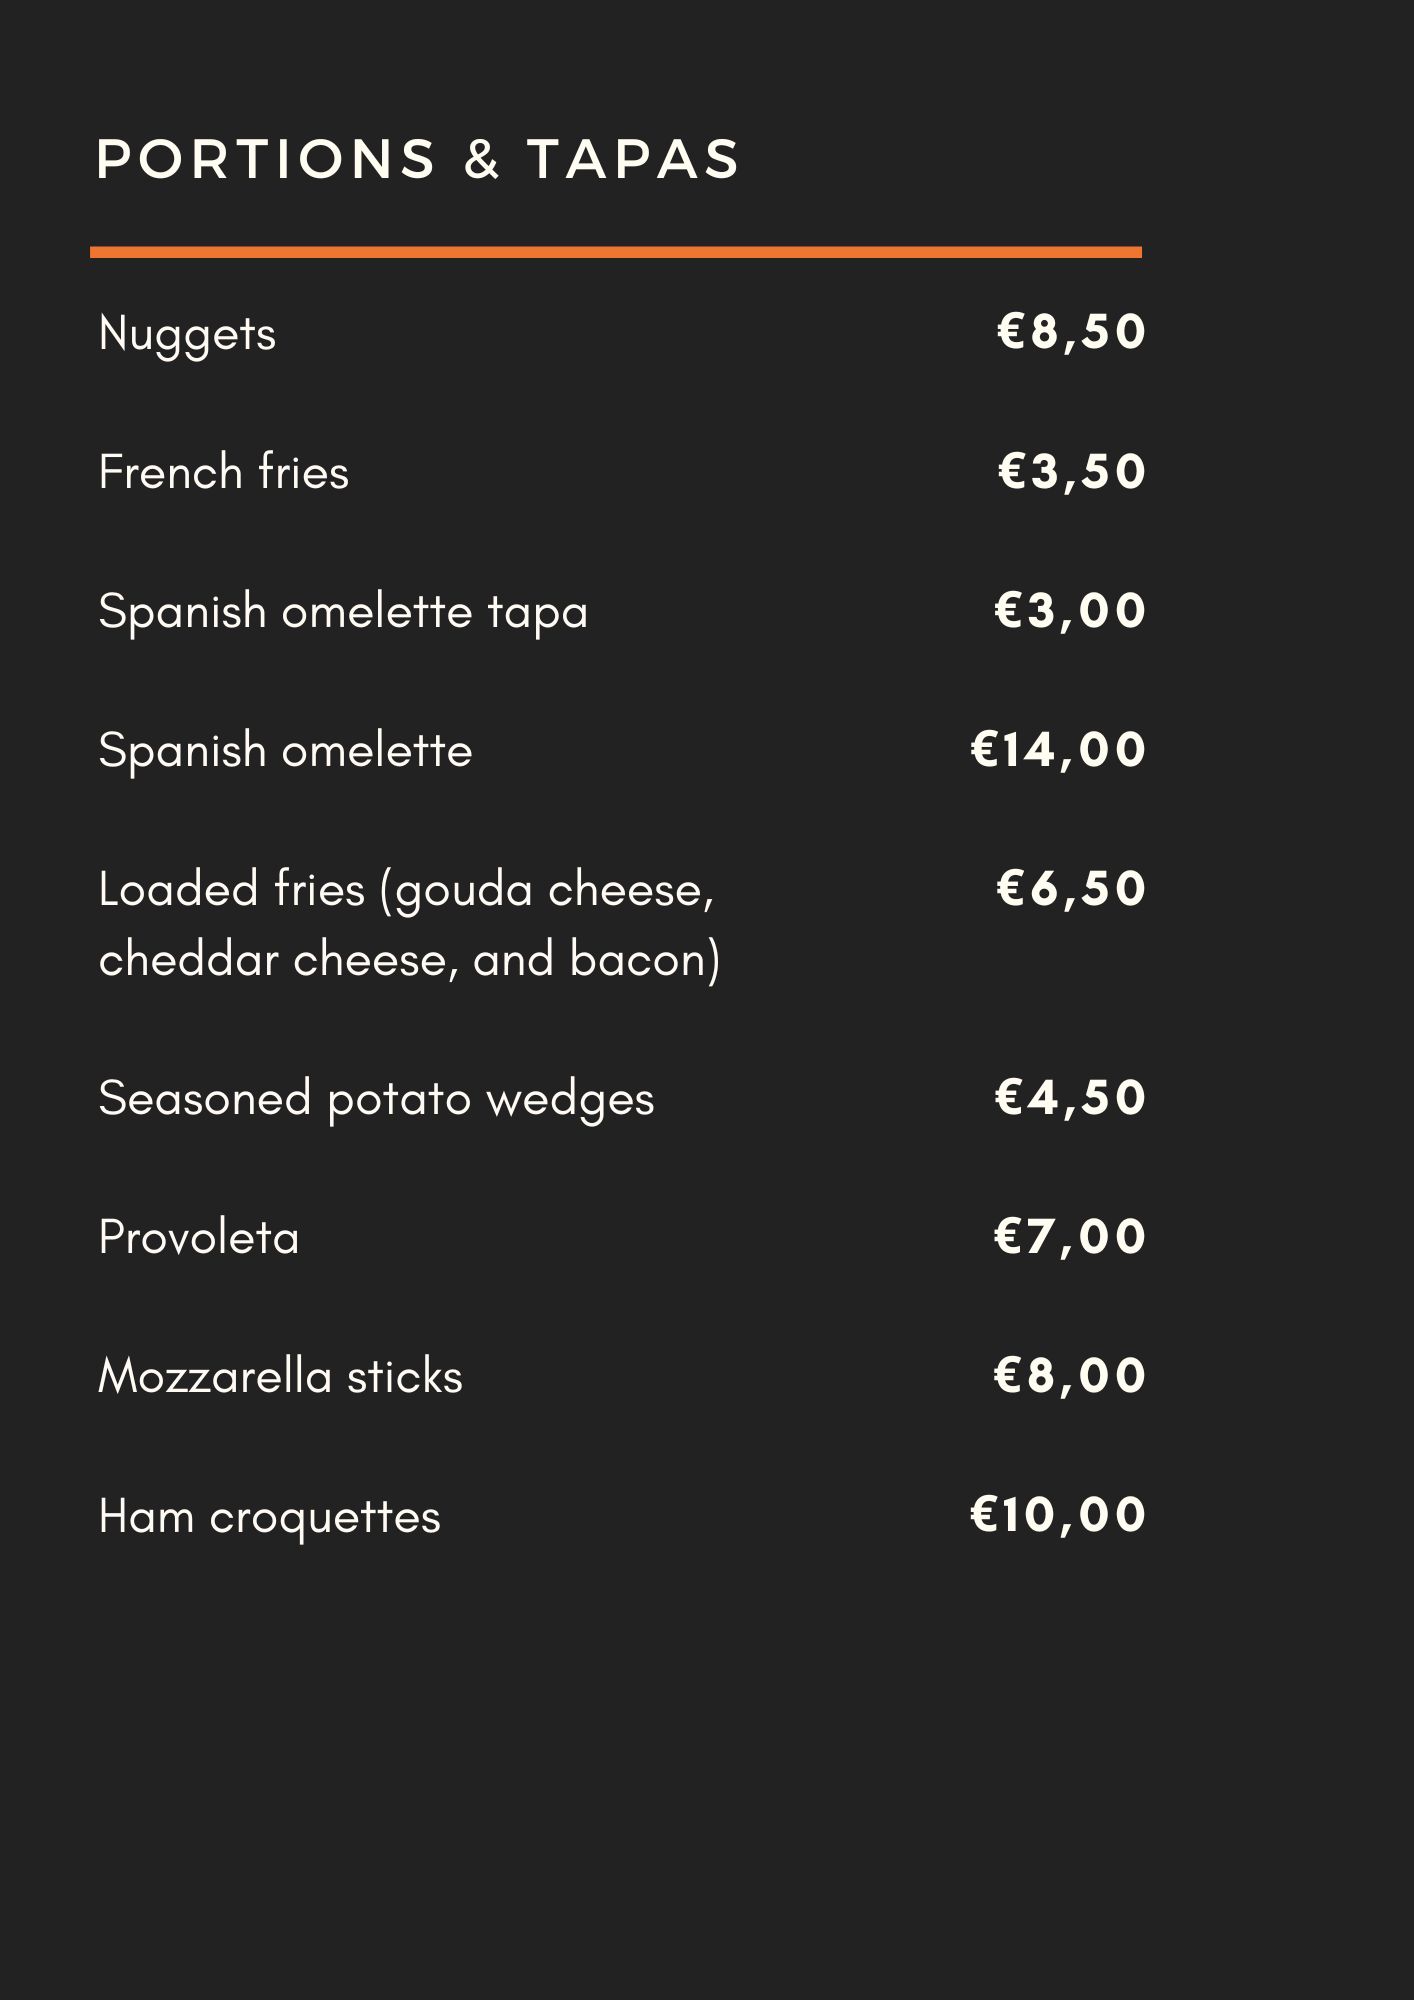Click the Provoleta price €7,00
Image resolution: width=1414 pixels, height=2000 pixels.
(1070, 1236)
